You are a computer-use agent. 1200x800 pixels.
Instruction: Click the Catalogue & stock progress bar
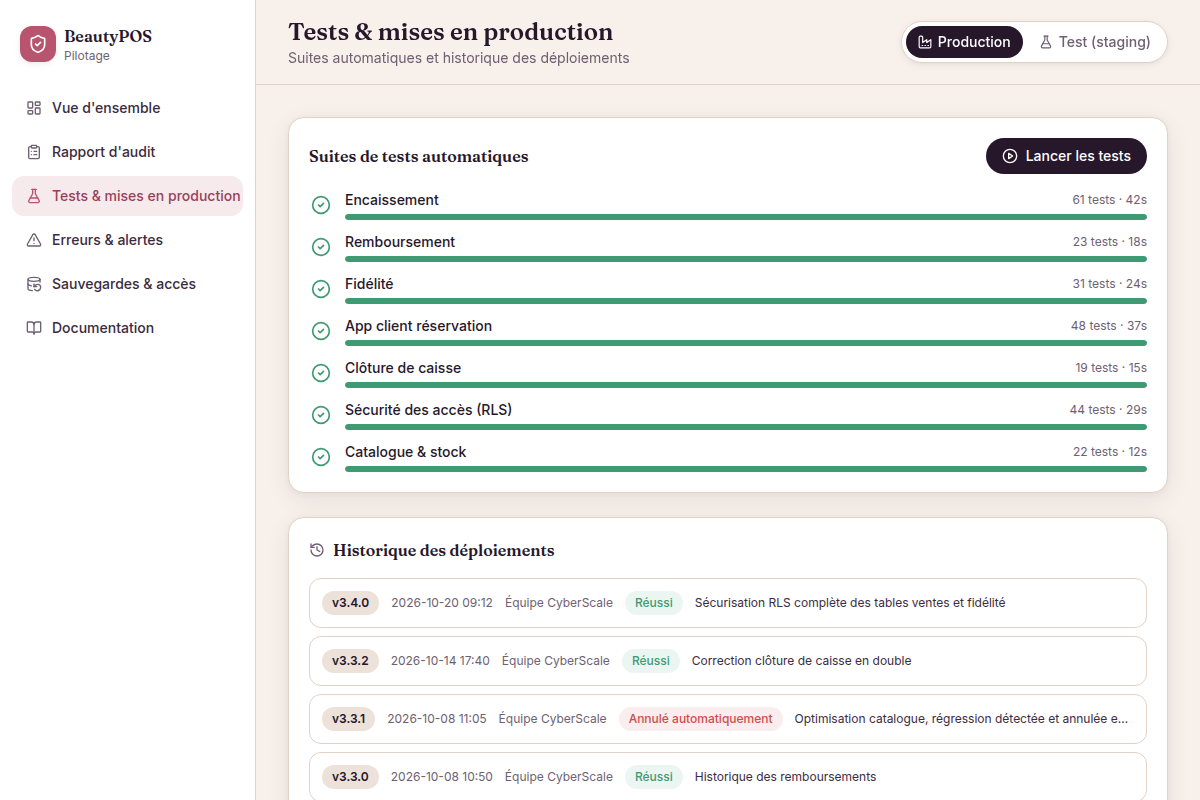(746, 469)
